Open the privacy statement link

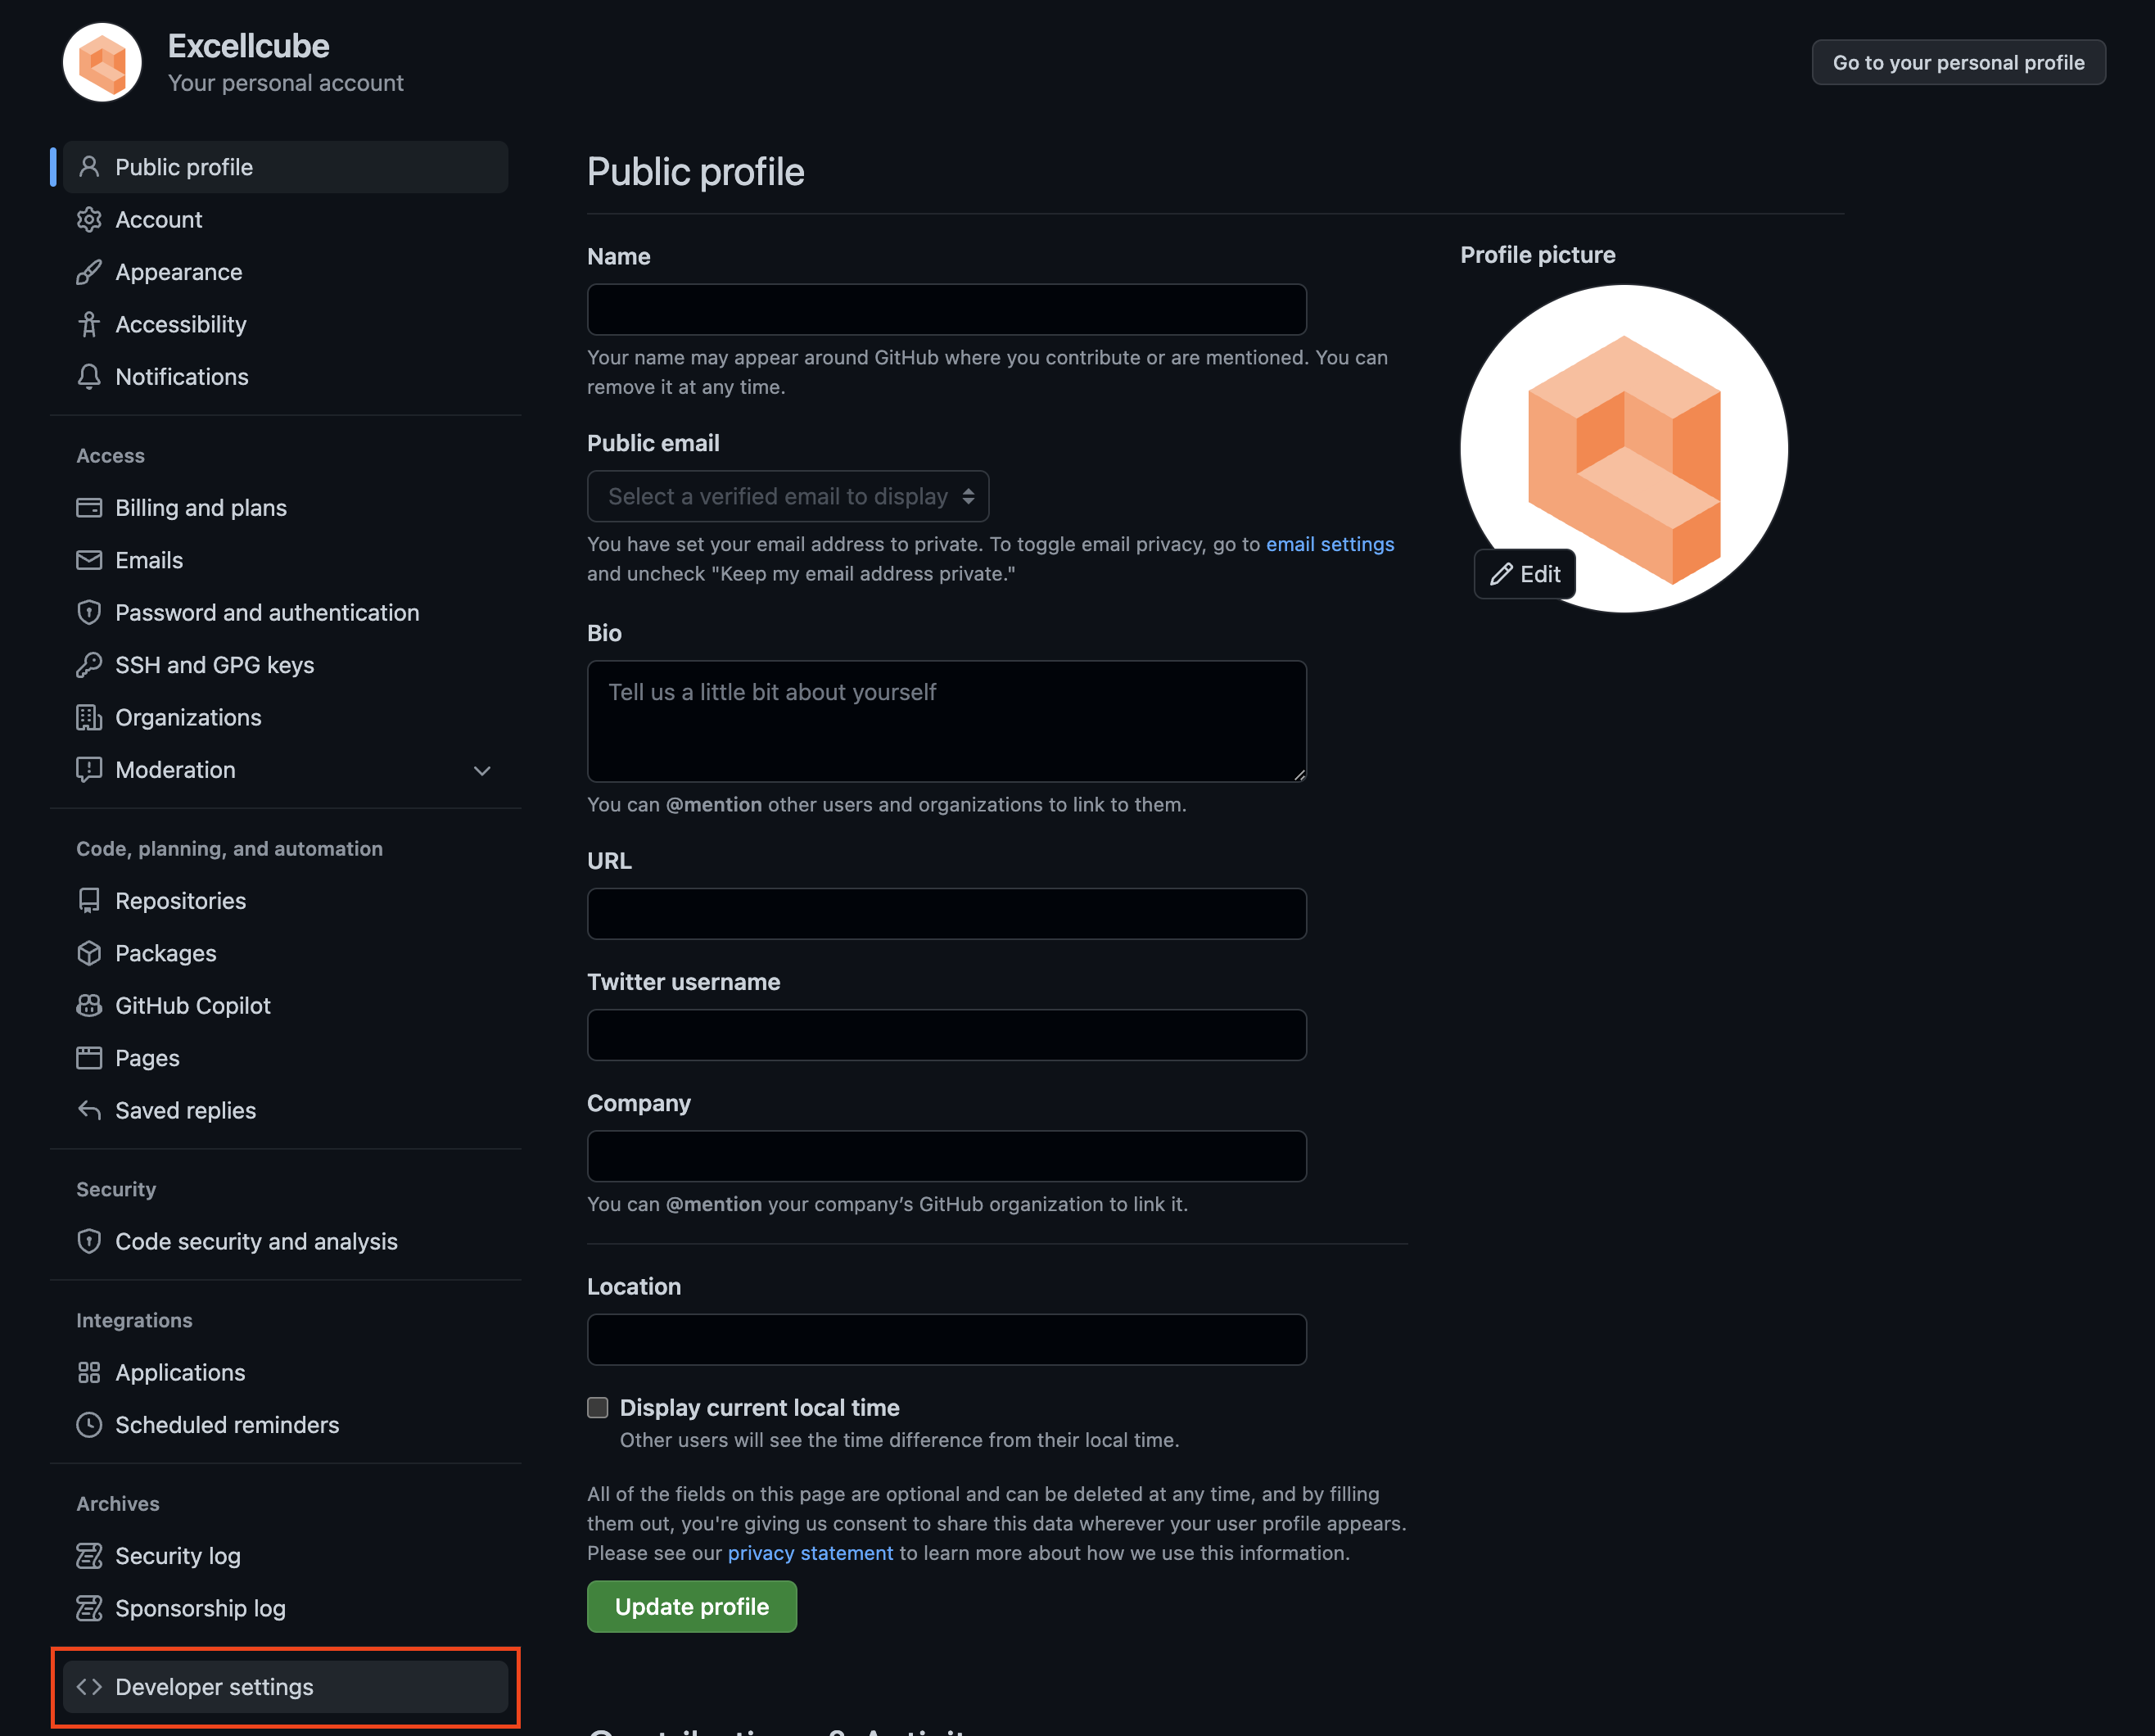point(810,1553)
